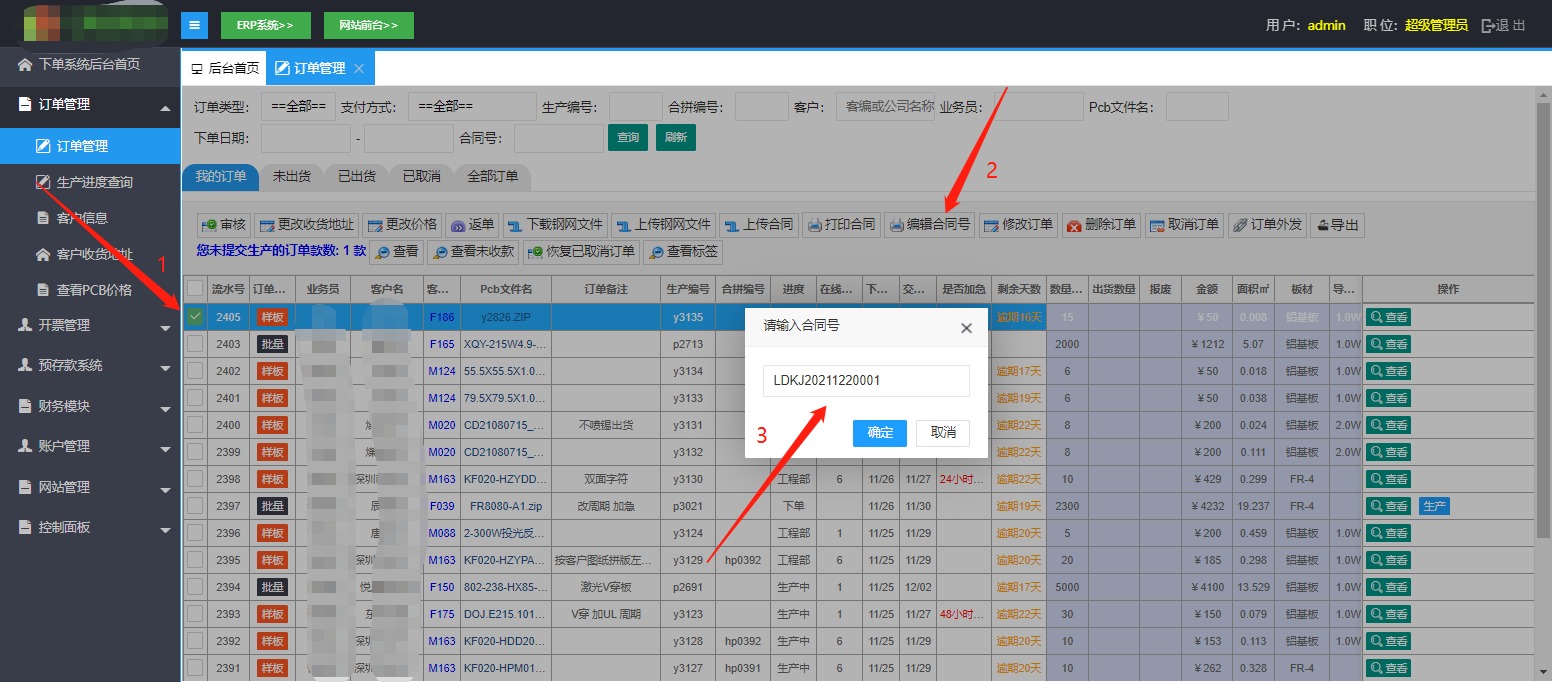Screen dimensions: 1552x682
Task: Click 查看 for order 2403
Action: [1388, 344]
